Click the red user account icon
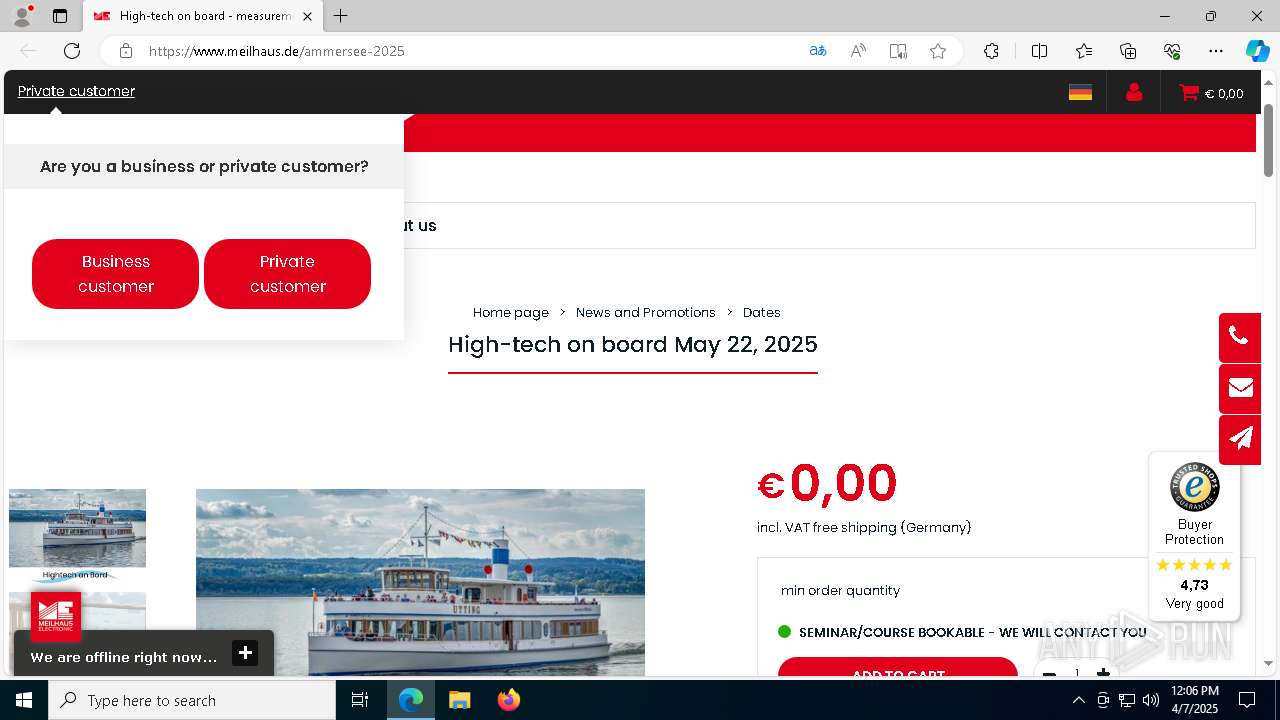The height and width of the screenshot is (720, 1280). 1133,92
